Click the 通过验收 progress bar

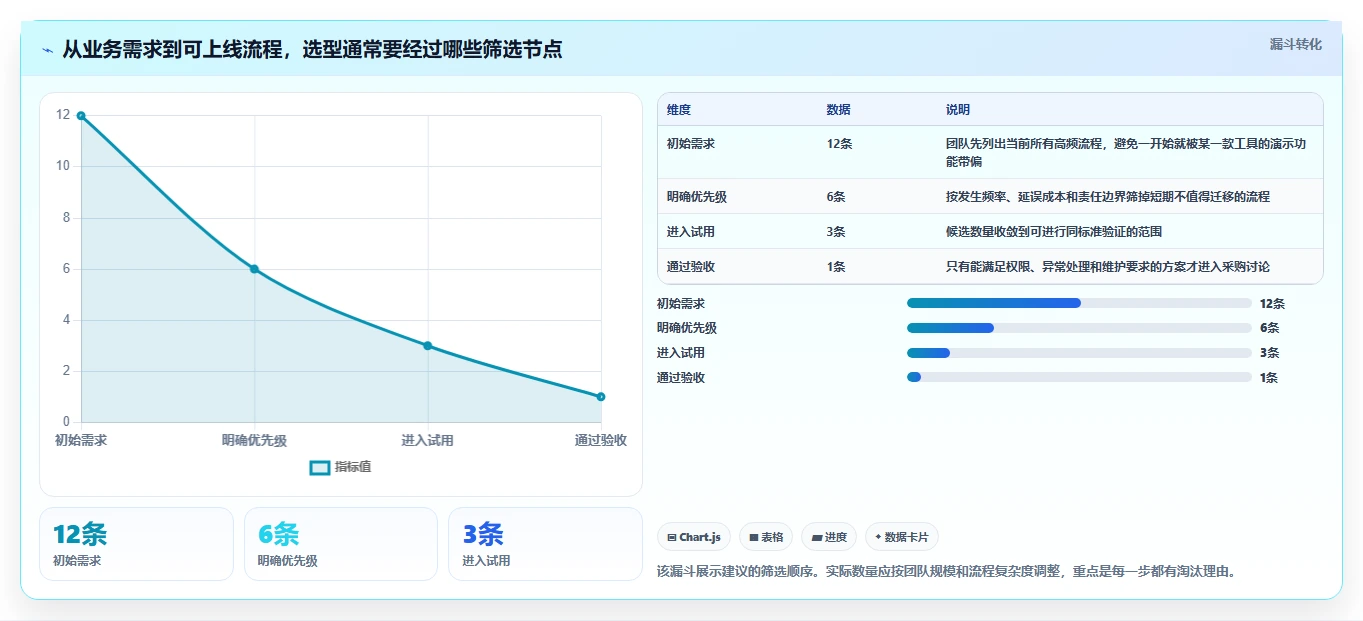(x=1079, y=378)
